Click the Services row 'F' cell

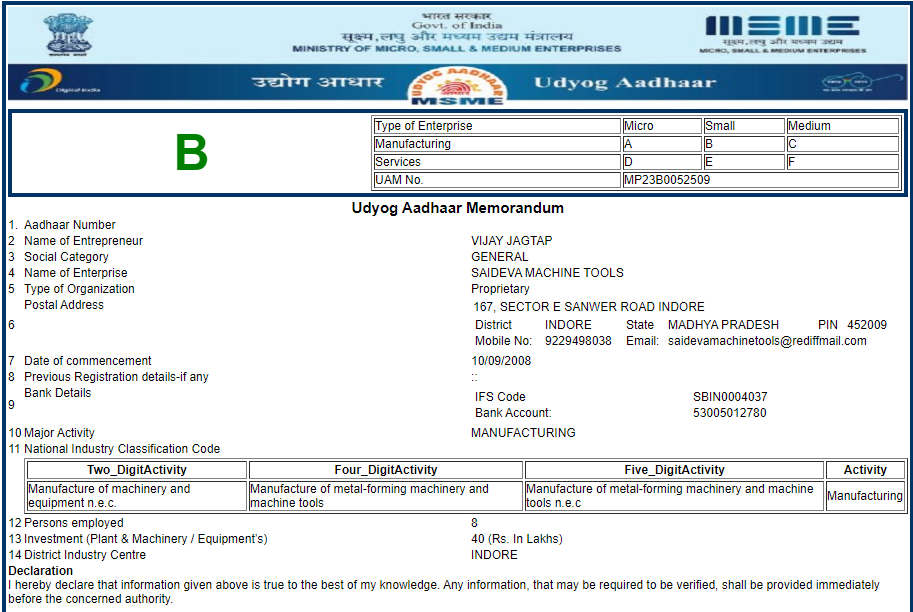(x=842, y=162)
